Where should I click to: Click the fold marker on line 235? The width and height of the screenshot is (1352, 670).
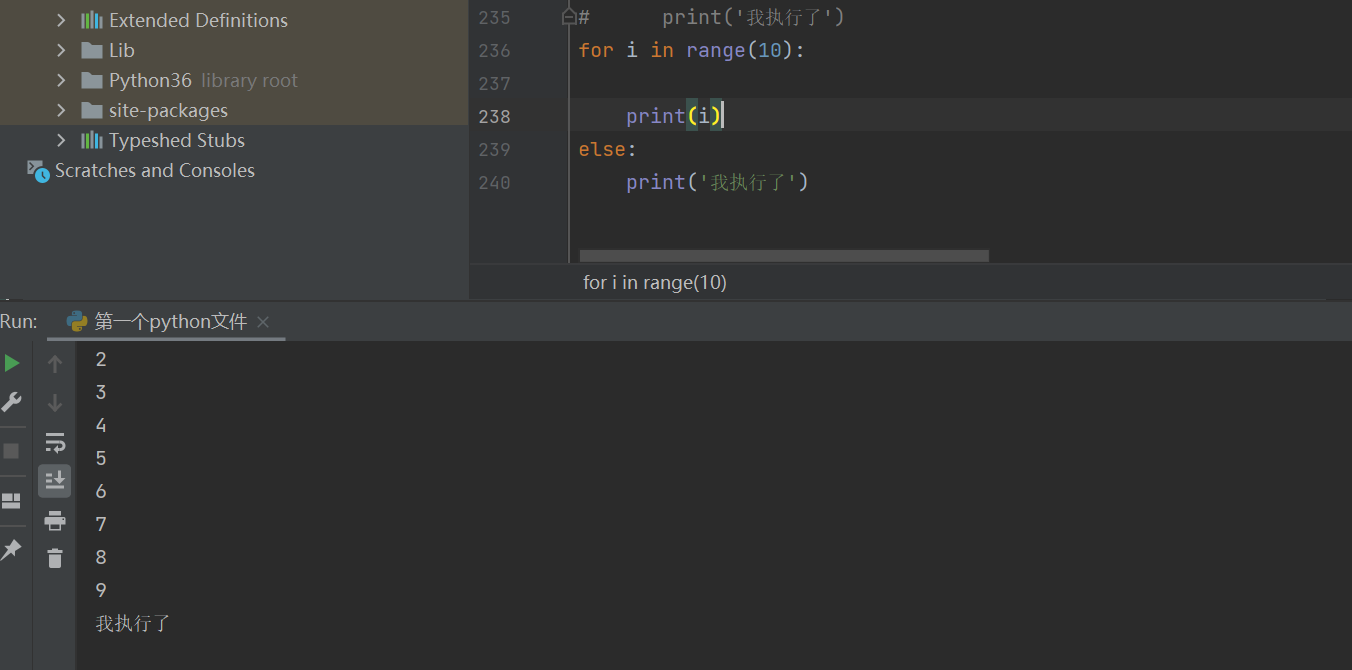(x=569, y=17)
